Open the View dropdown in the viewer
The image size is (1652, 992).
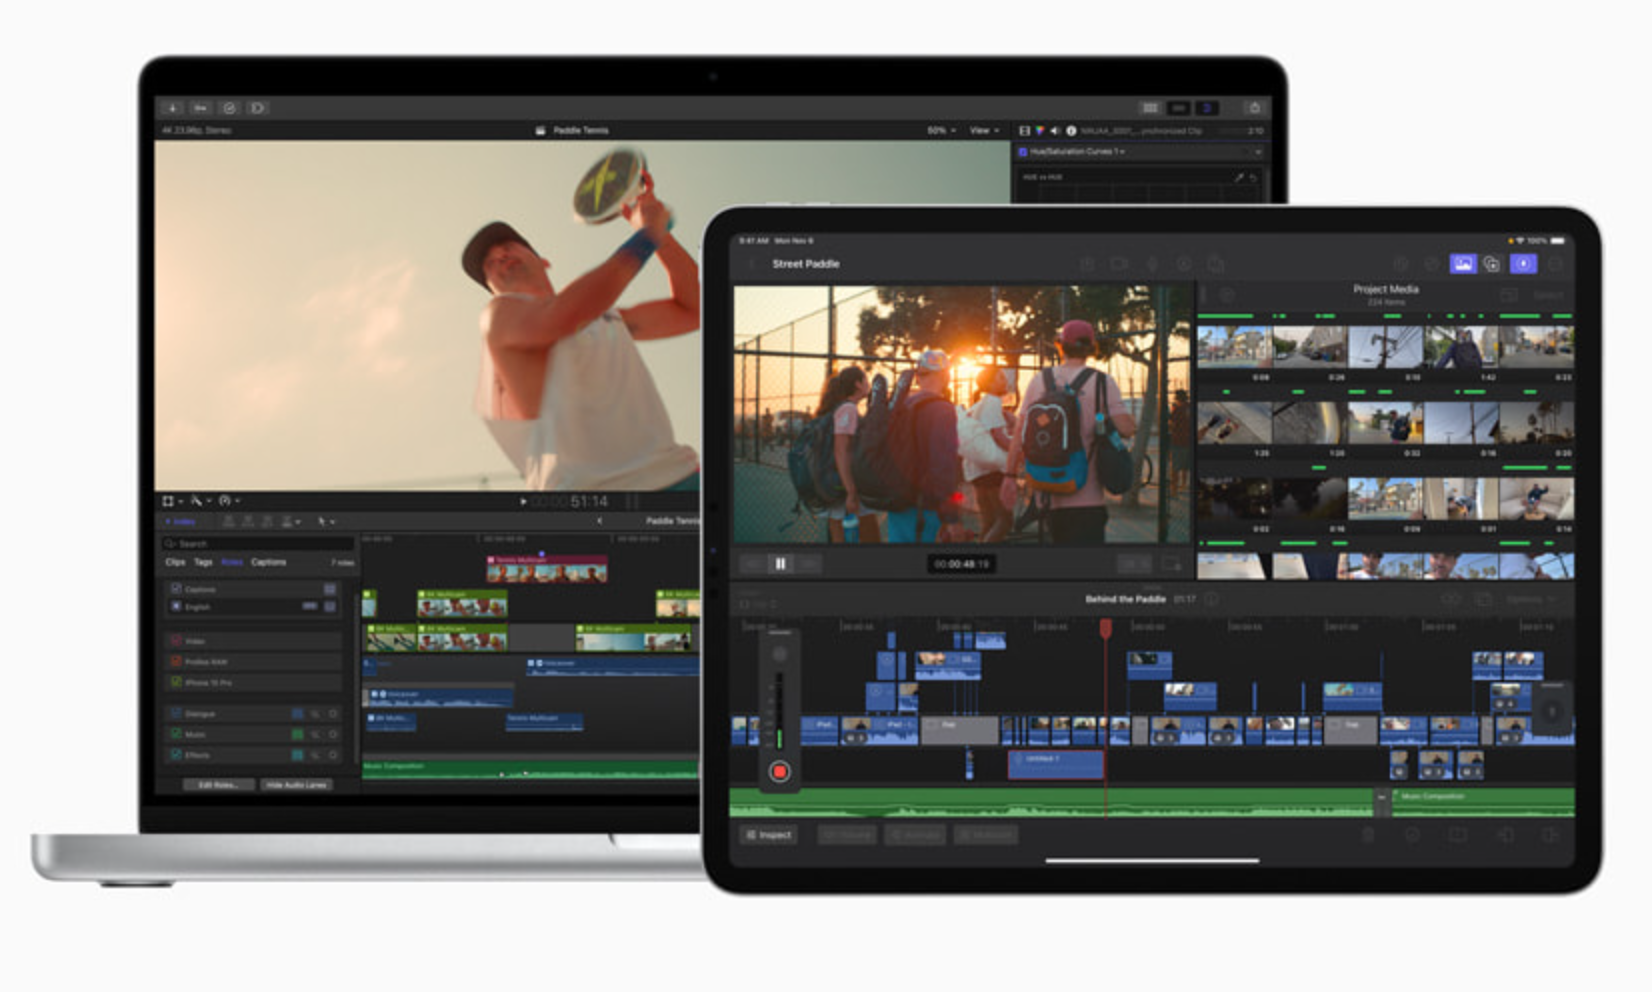coord(984,130)
